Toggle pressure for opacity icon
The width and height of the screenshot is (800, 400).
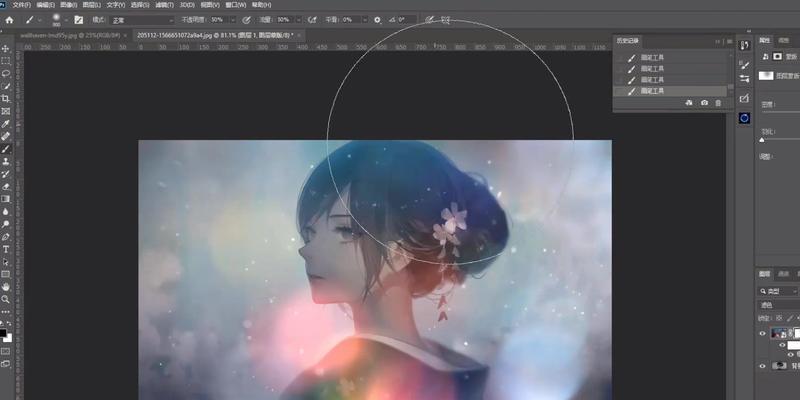(246, 20)
